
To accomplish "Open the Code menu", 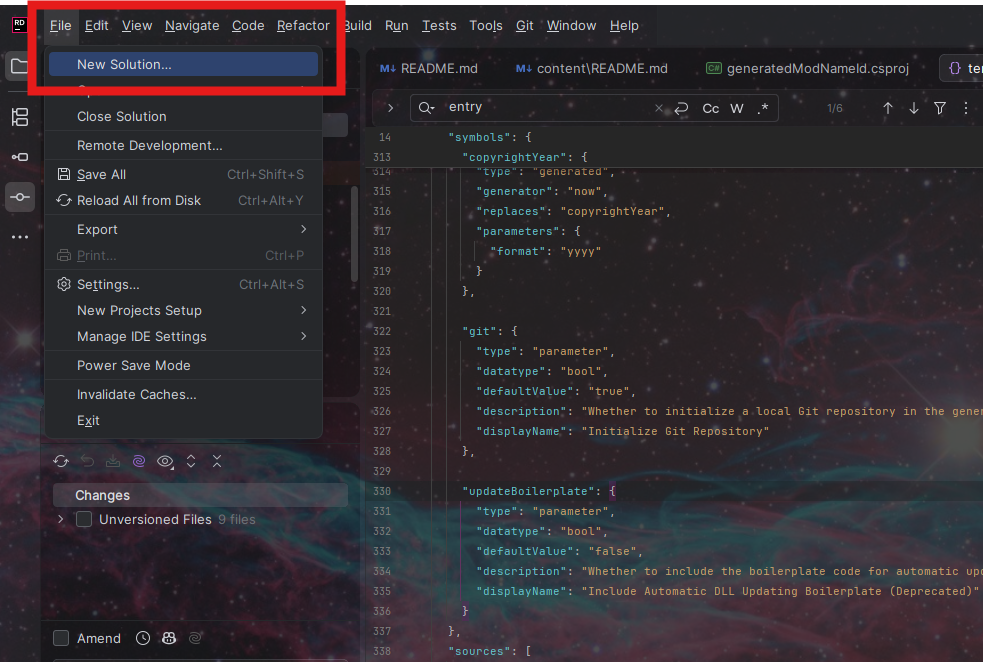I will point(248,26).
